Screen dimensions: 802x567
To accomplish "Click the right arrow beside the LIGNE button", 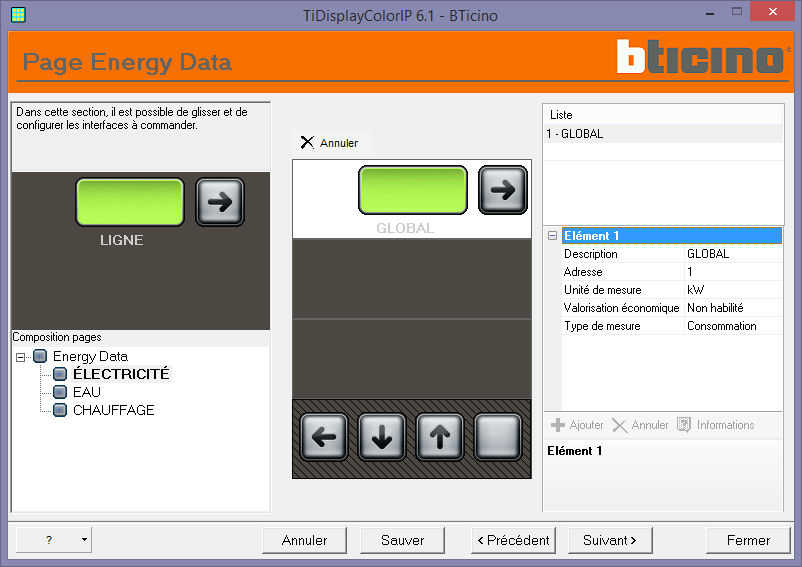I will (220, 202).
